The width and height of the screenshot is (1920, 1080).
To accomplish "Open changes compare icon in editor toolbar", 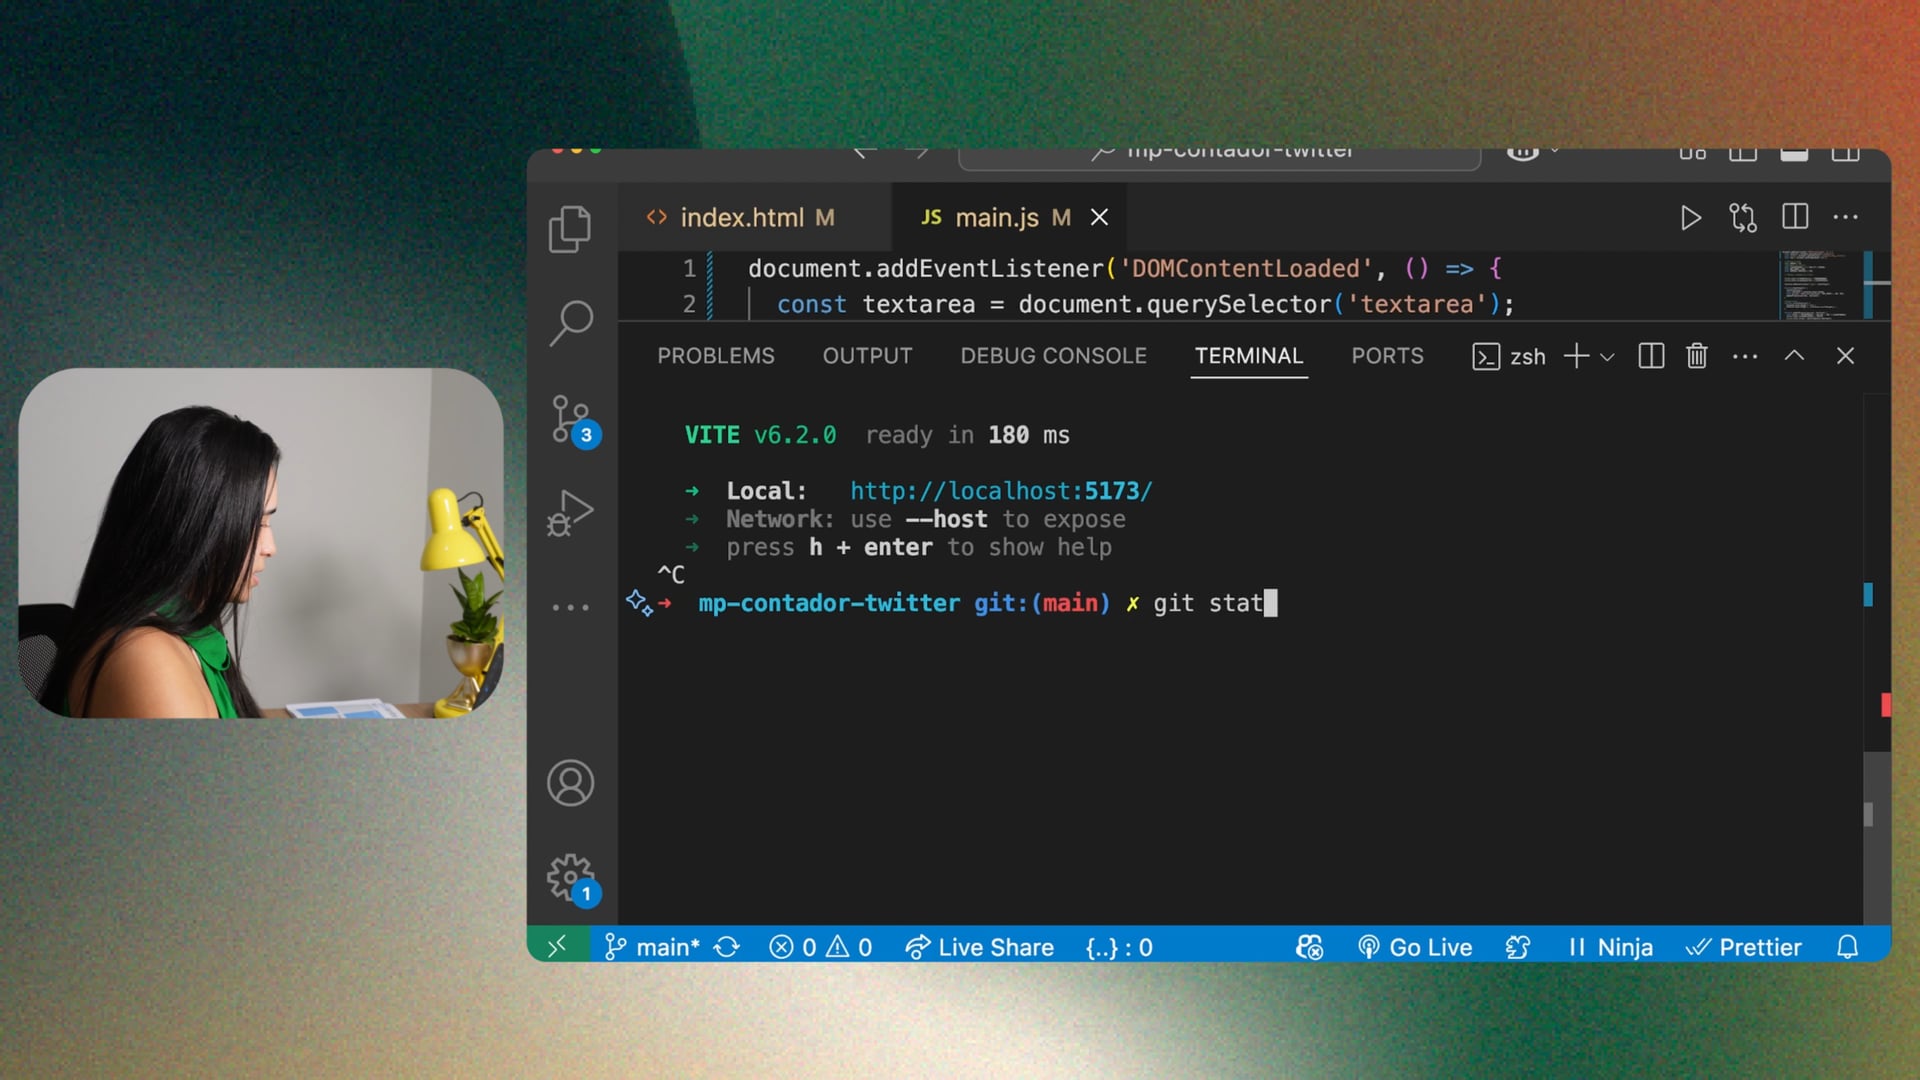I will point(1742,218).
